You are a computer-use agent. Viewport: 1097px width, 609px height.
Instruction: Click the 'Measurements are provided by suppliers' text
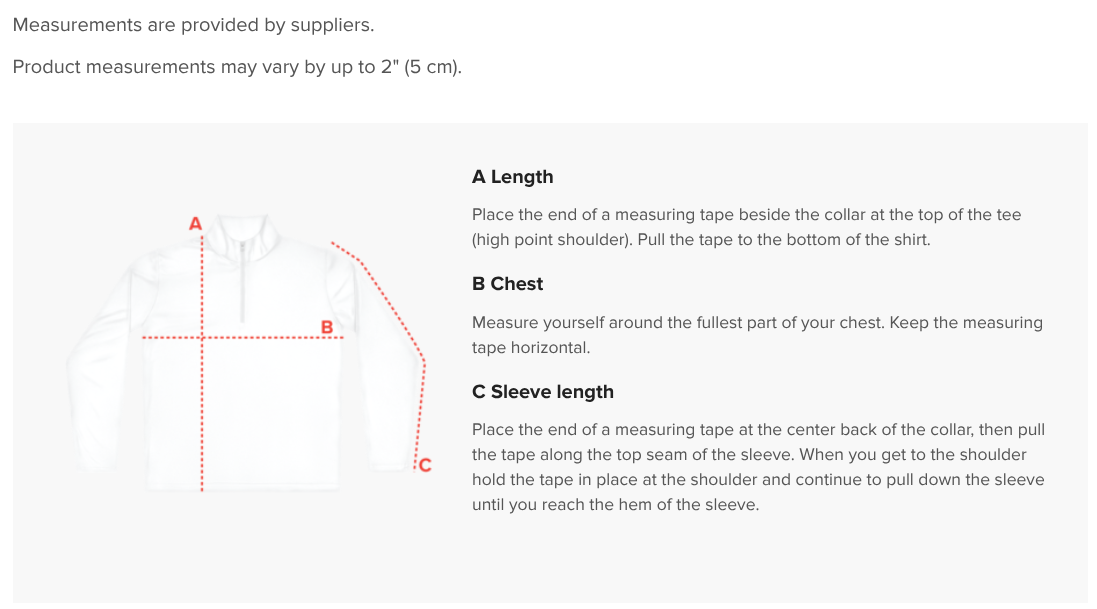coord(194,25)
